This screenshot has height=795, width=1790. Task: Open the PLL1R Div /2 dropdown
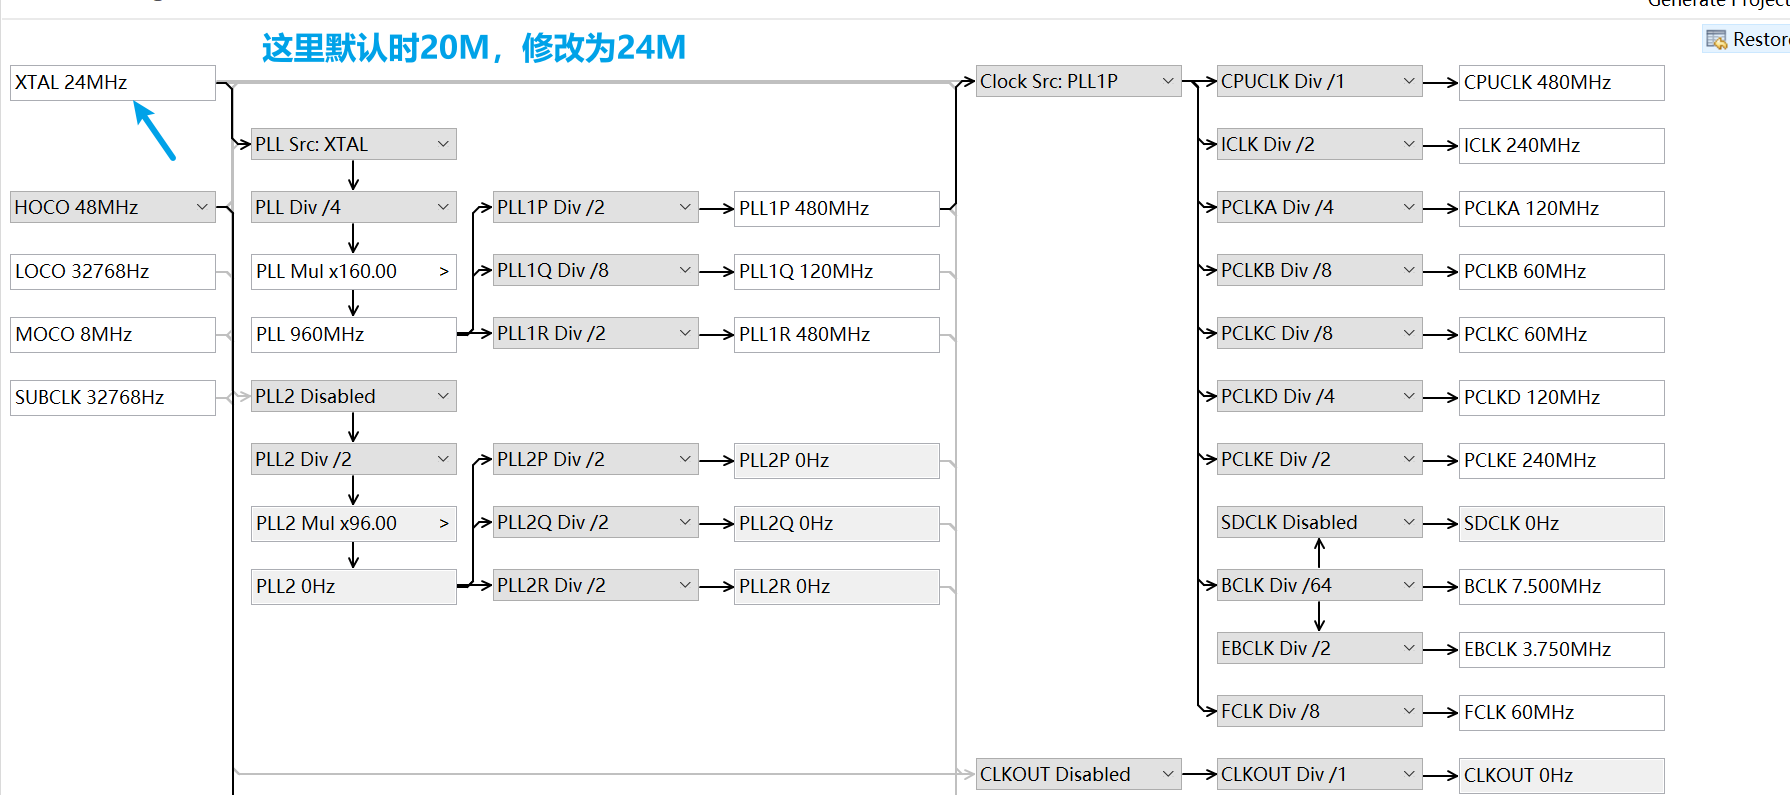596,333
